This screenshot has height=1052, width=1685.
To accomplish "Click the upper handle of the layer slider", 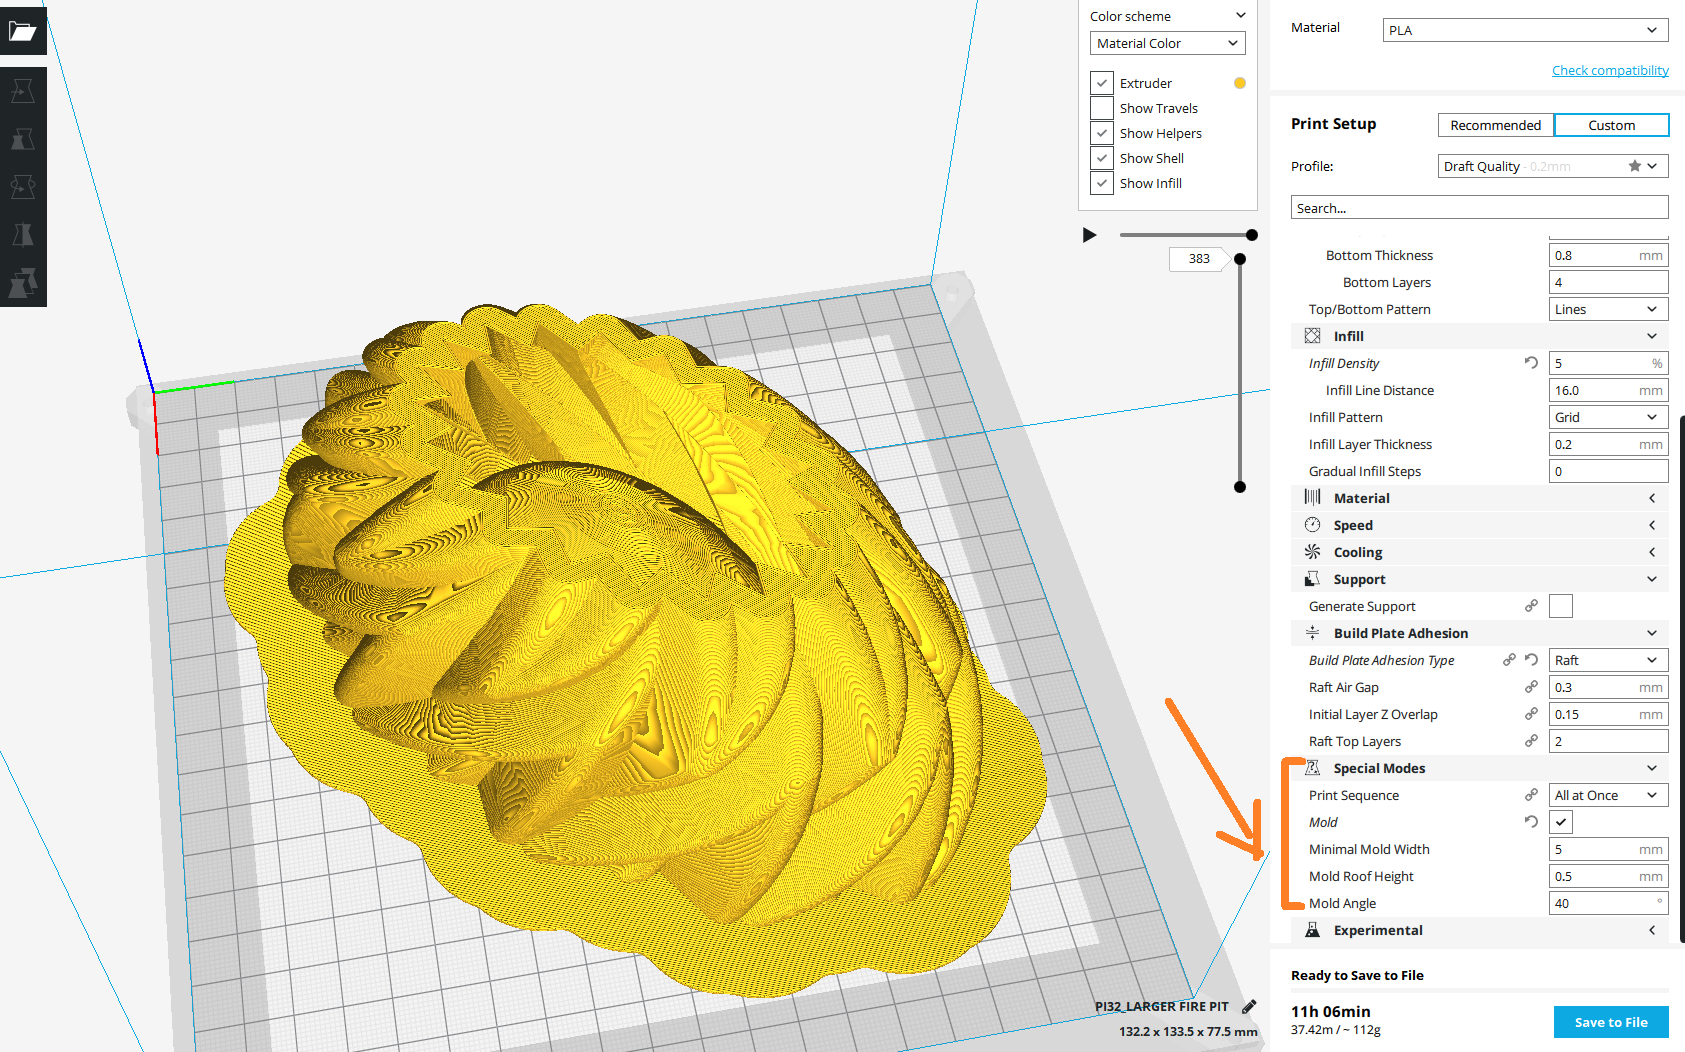I will tap(1240, 259).
